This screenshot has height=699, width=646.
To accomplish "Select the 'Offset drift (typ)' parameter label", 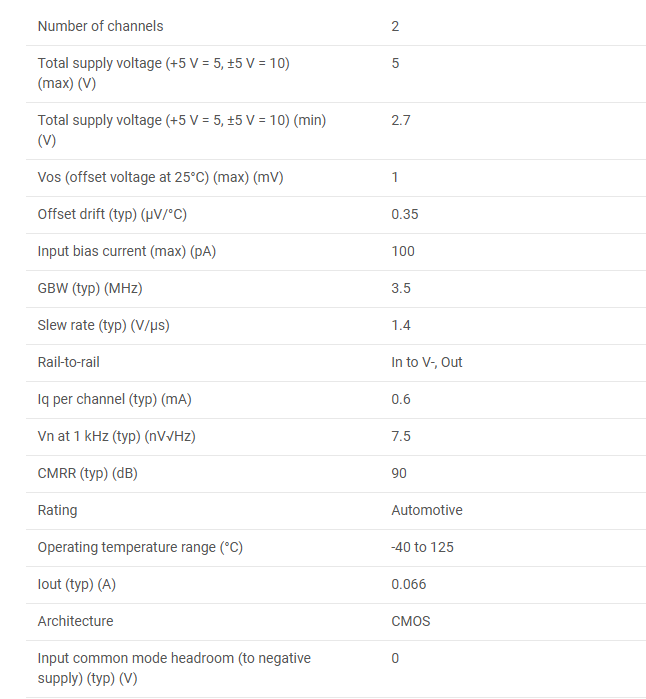I will [x=112, y=214].
